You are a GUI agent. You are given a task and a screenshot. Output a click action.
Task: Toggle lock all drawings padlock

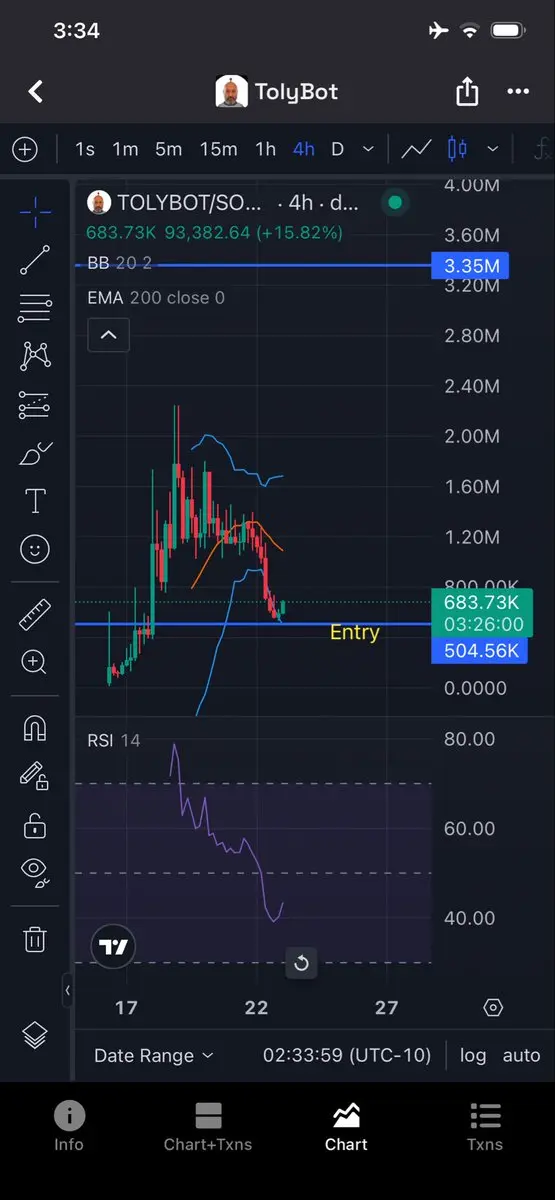coord(35,825)
